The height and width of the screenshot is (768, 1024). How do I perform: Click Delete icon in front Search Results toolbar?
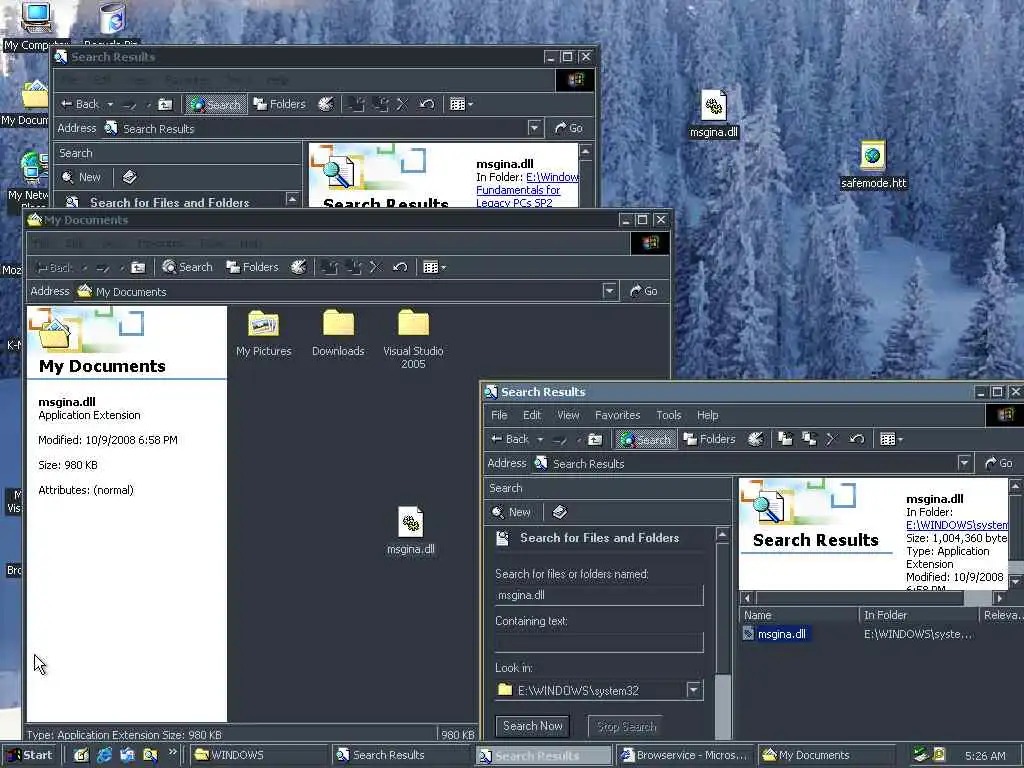click(831, 440)
